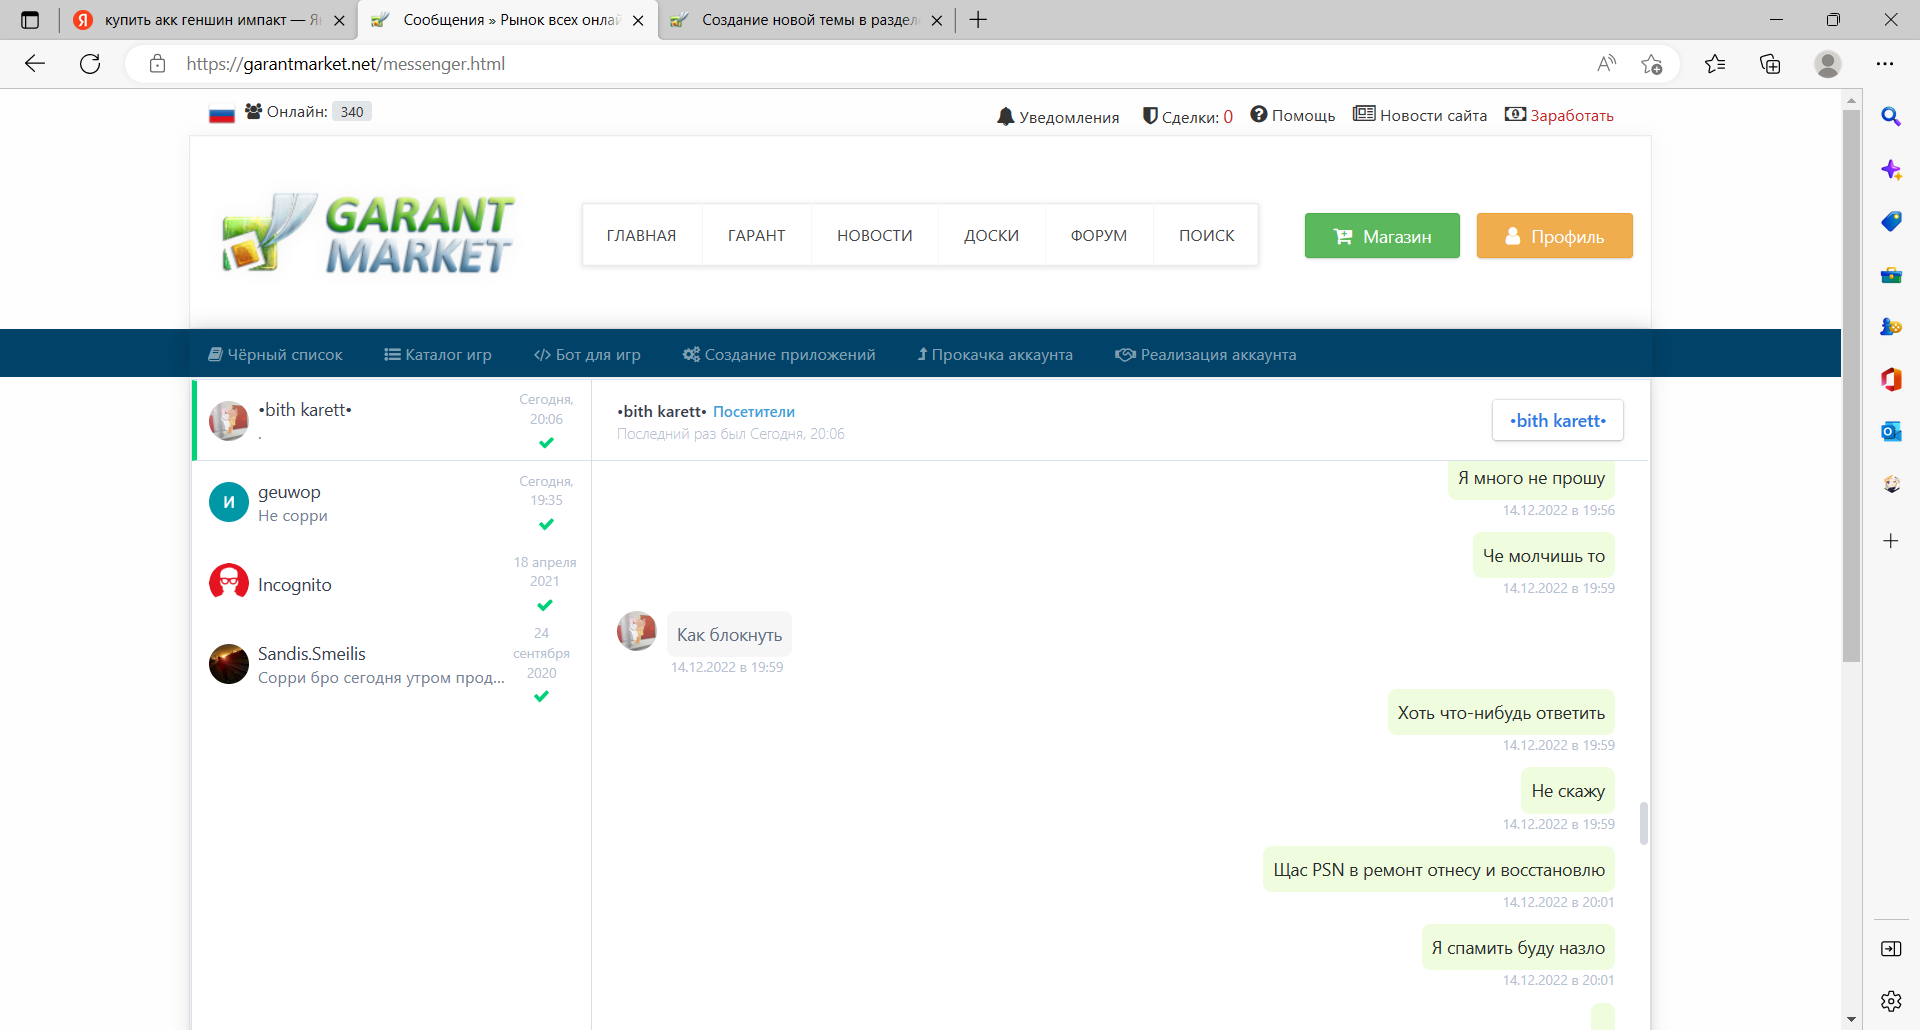The width and height of the screenshot is (1920, 1030).
Task: Open НОВОСТИ menu item
Action: (x=874, y=235)
